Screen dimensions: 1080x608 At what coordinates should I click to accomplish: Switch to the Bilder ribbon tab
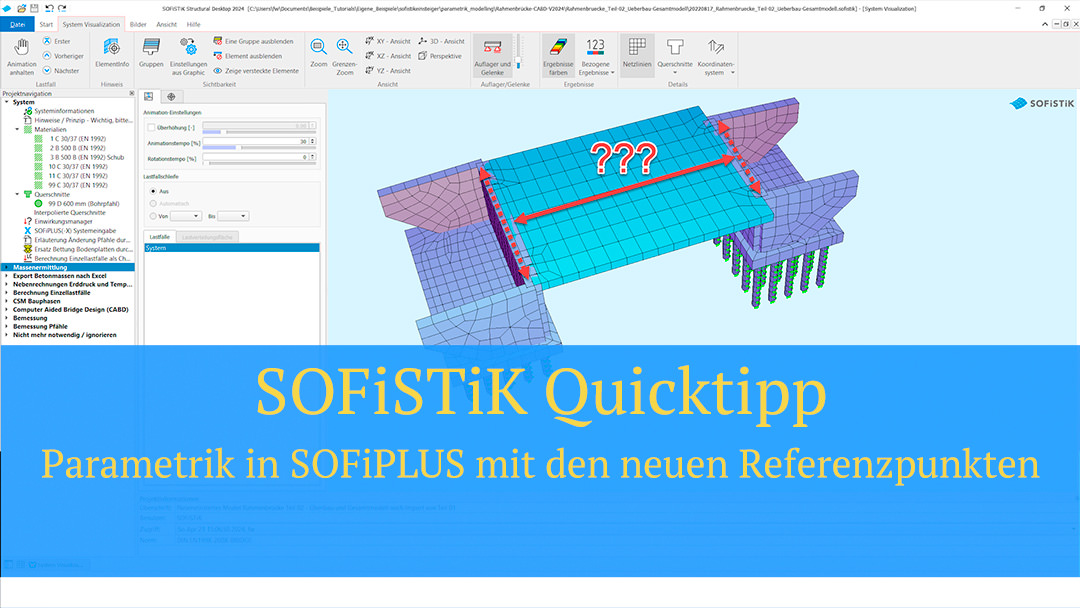(x=138, y=23)
